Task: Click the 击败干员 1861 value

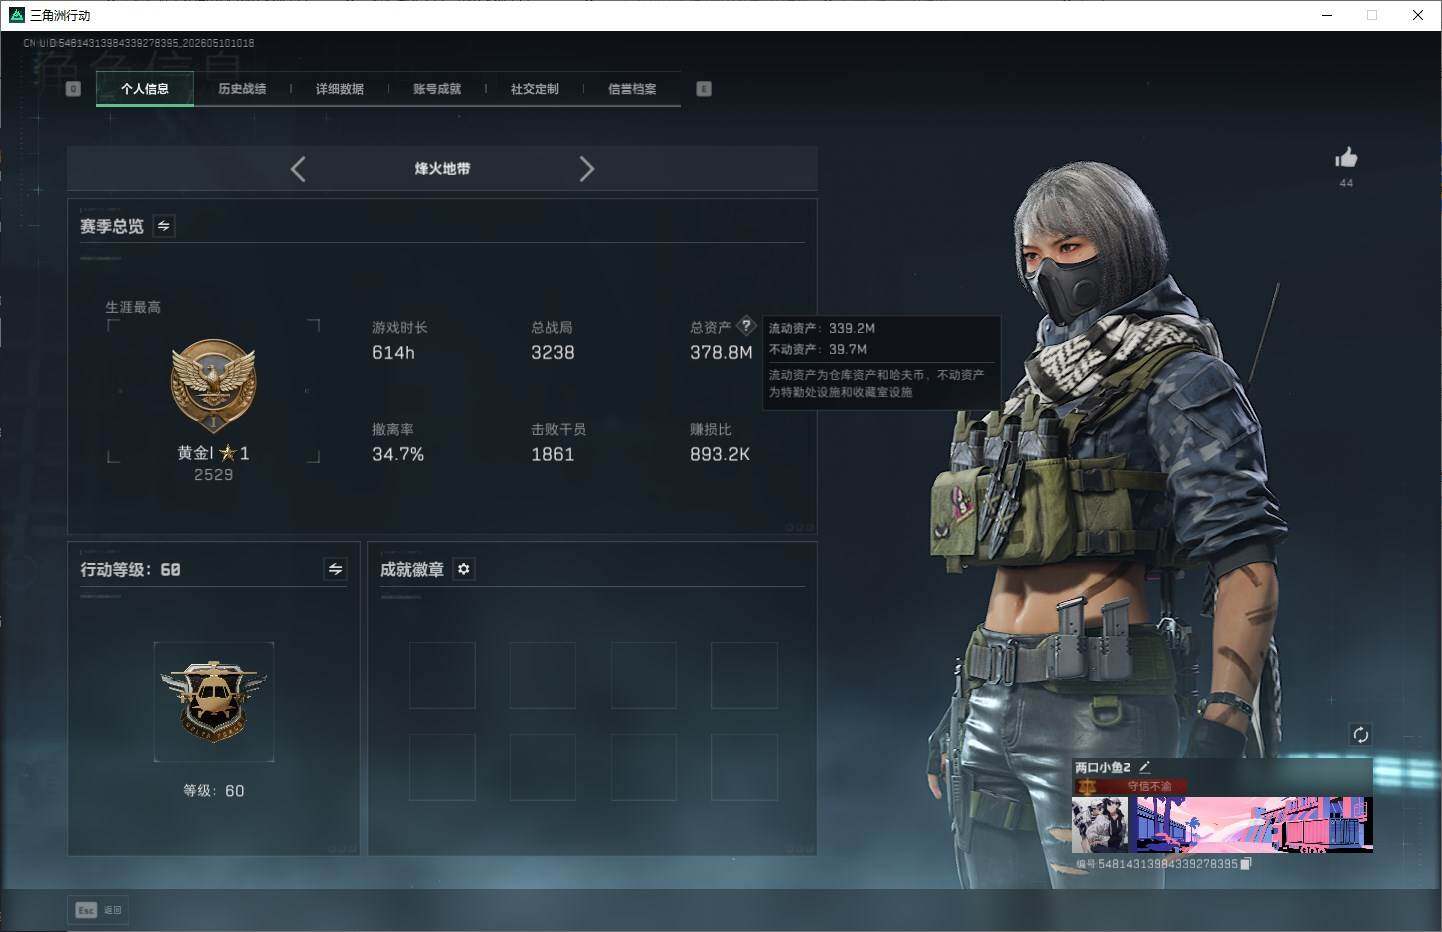Action: pyautogui.click(x=553, y=455)
